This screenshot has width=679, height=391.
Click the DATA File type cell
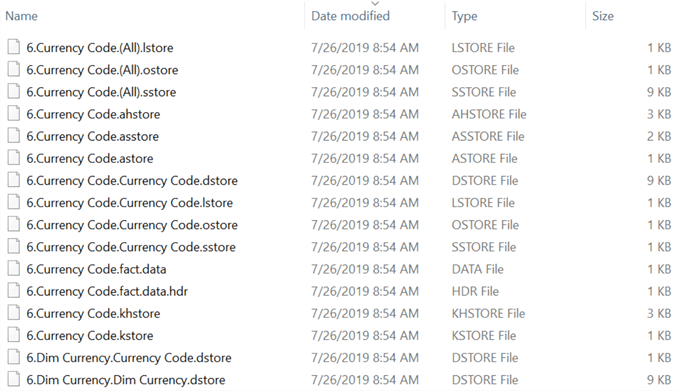478,269
